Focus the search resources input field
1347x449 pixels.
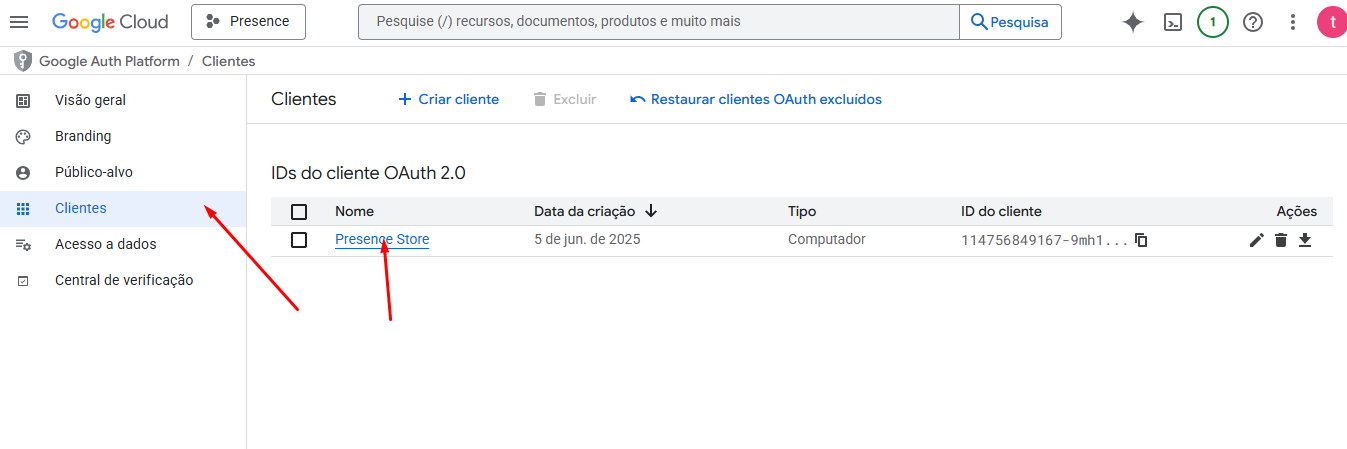click(x=658, y=21)
